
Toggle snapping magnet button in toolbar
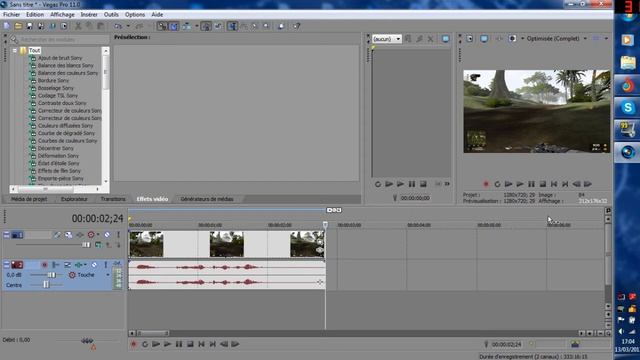pos(162,26)
